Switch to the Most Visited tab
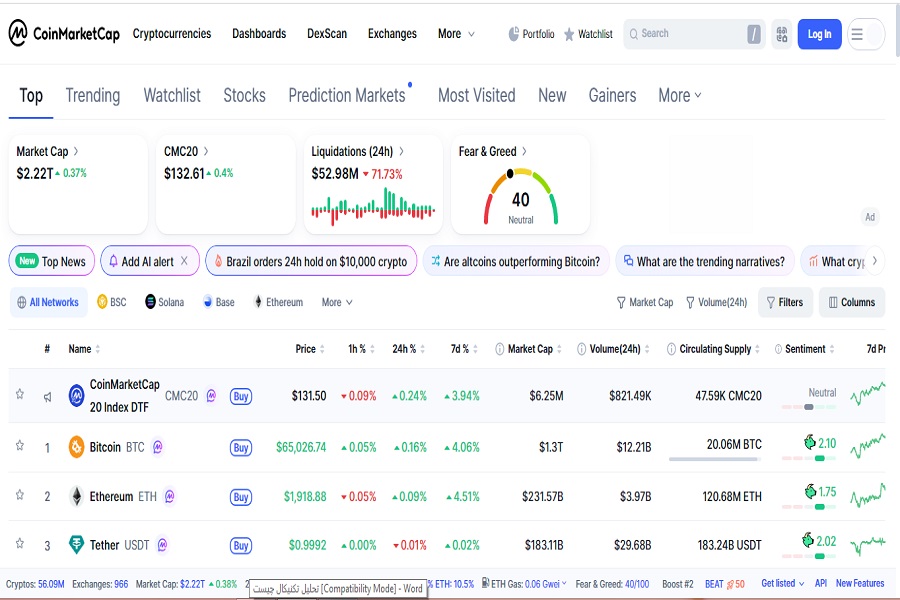Image resolution: width=900 pixels, height=600 pixels. pyautogui.click(x=477, y=95)
